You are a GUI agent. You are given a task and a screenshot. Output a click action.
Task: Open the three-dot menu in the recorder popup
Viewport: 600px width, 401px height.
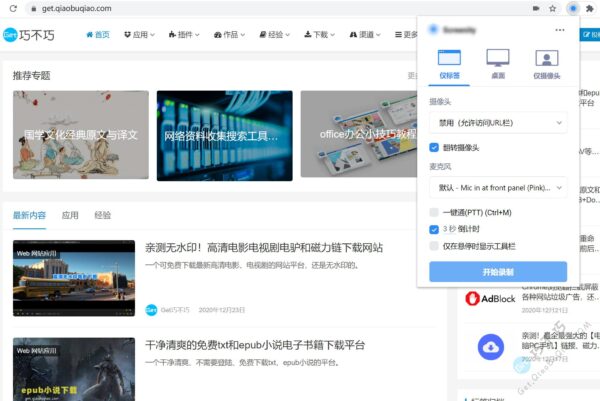560,30
